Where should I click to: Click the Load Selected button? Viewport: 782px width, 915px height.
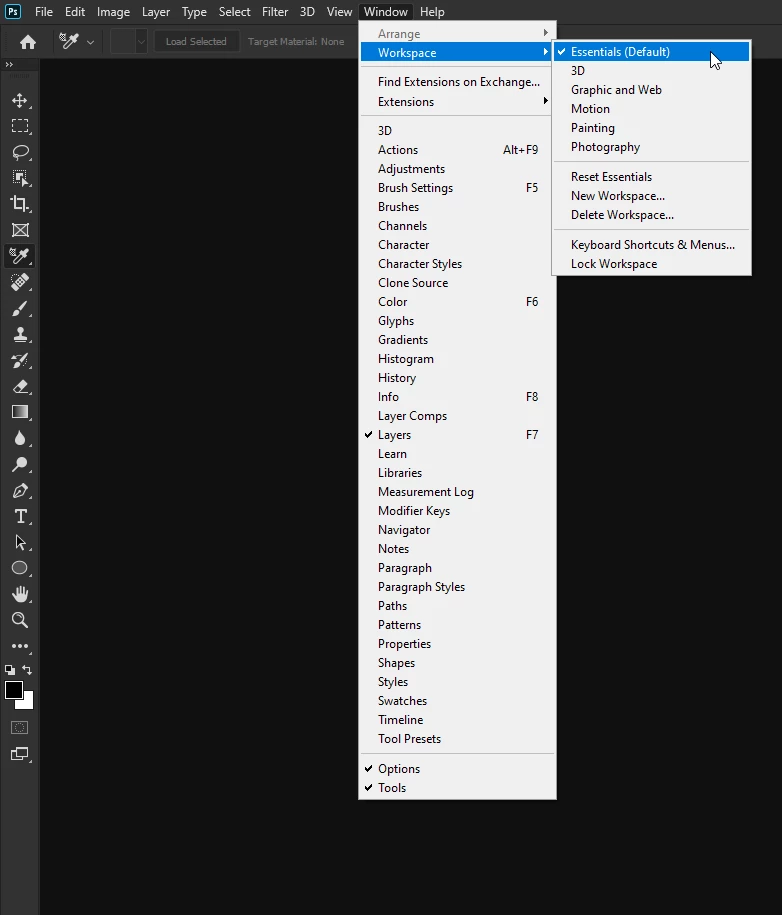(196, 41)
